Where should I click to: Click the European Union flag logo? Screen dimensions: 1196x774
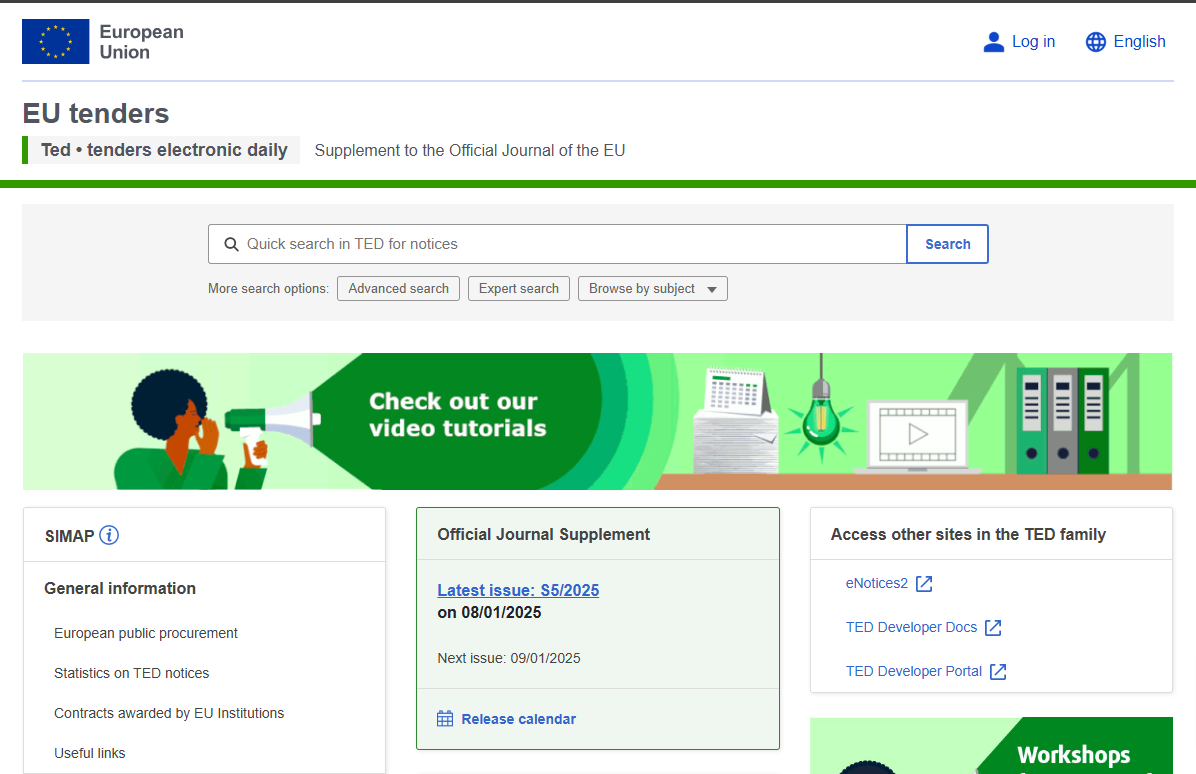[56, 41]
